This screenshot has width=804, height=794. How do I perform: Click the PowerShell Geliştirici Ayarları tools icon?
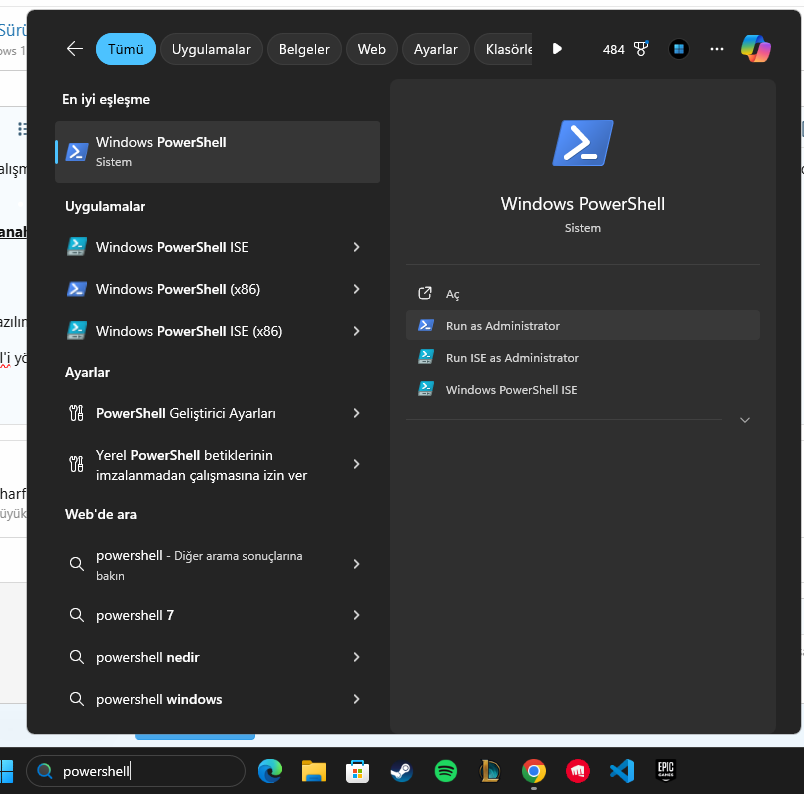[76, 413]
